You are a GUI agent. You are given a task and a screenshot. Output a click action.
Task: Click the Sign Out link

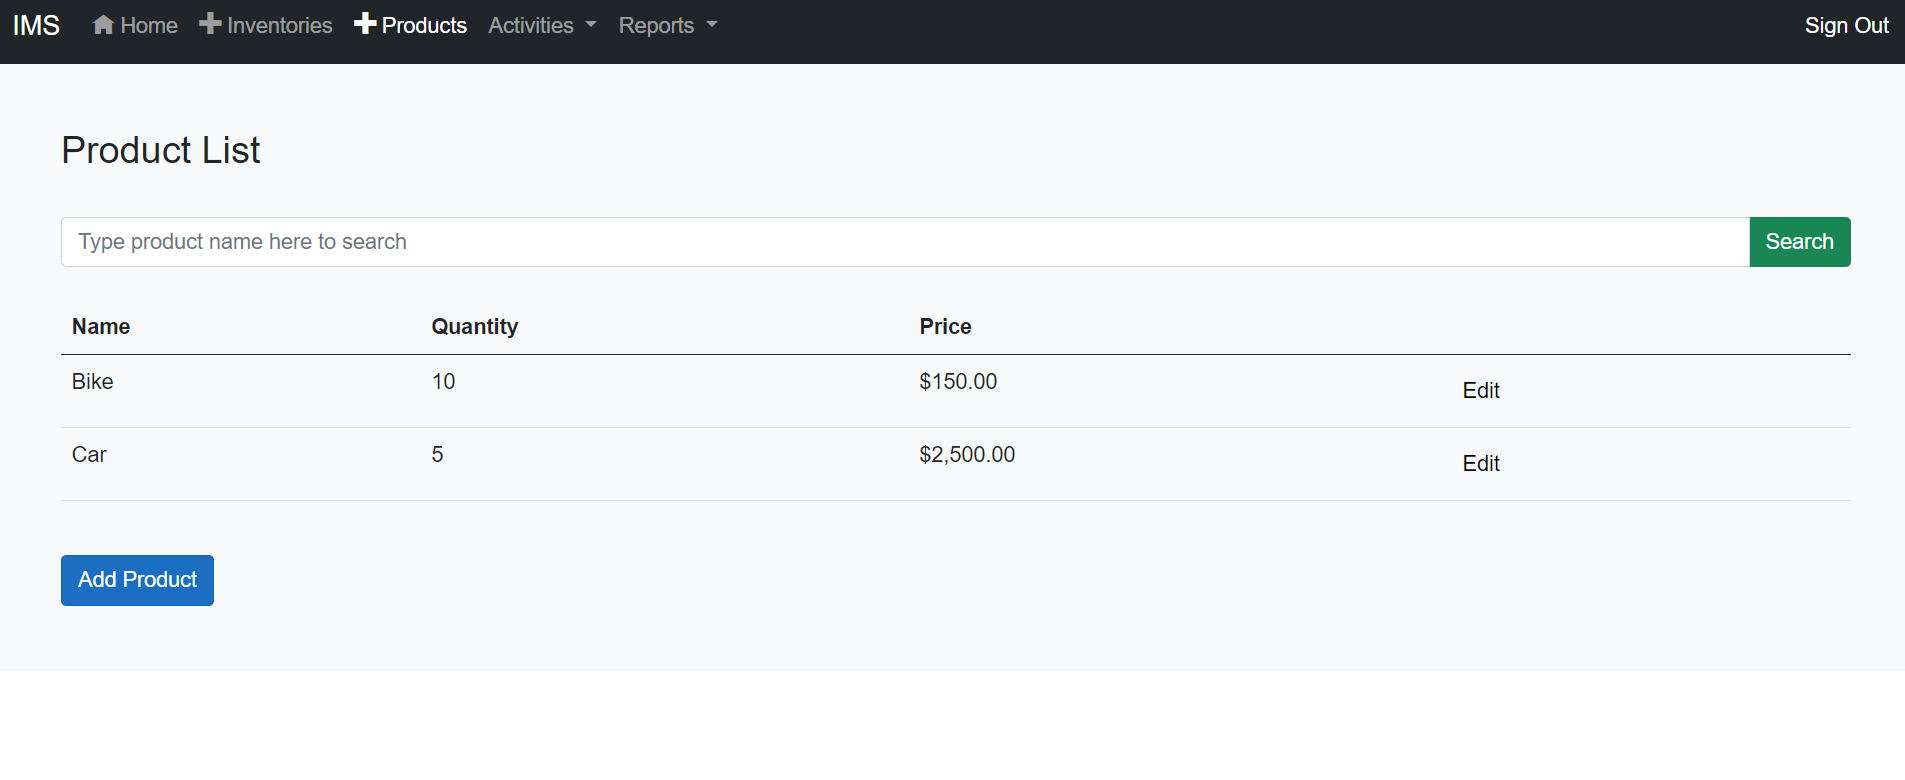(1845, 25)
